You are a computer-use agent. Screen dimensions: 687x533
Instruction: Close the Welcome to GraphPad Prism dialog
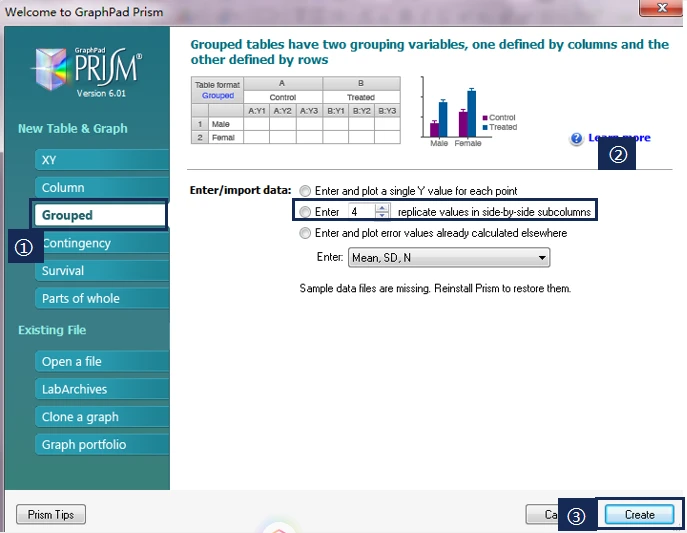tap(661, 8)
